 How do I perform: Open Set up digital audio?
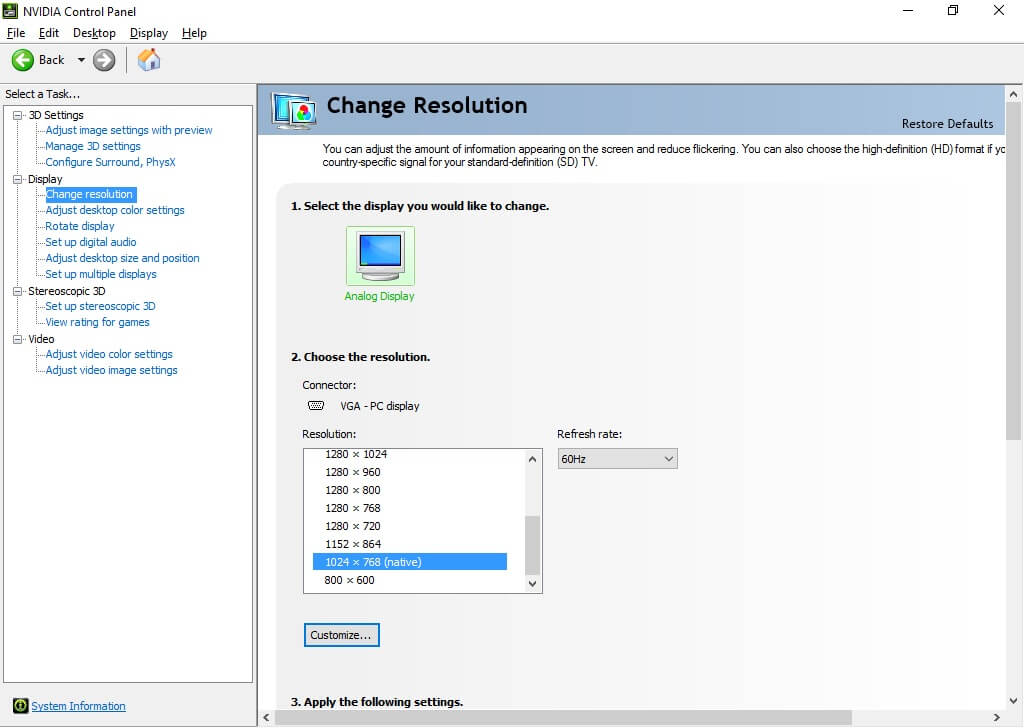[91, 242]
